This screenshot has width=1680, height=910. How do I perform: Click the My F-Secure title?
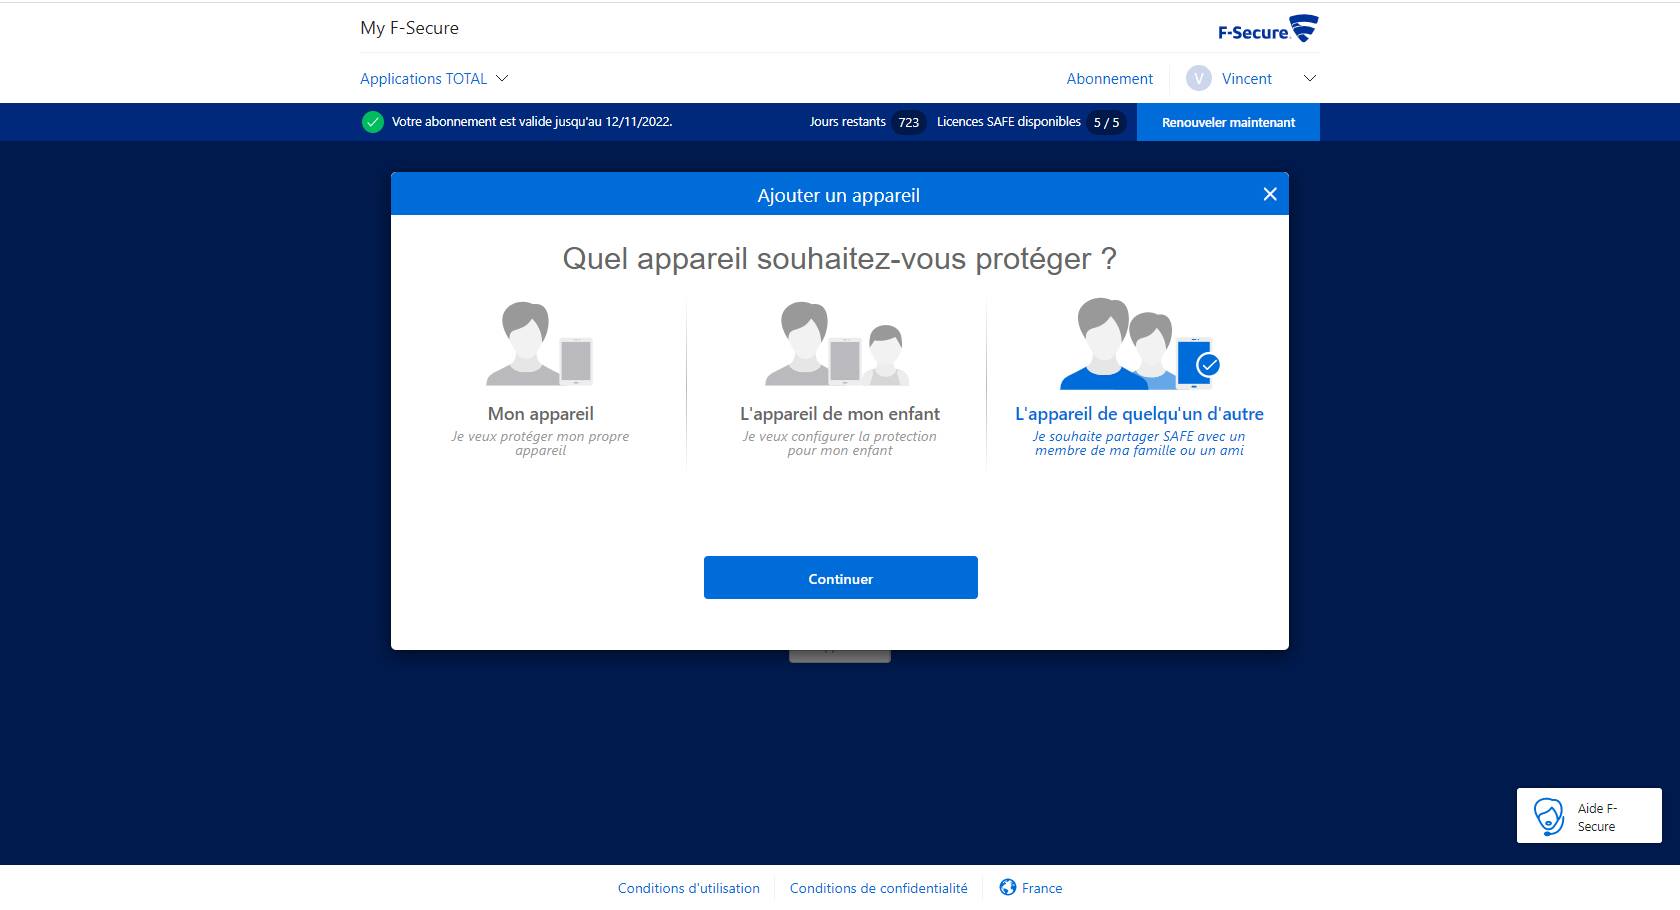409,28
